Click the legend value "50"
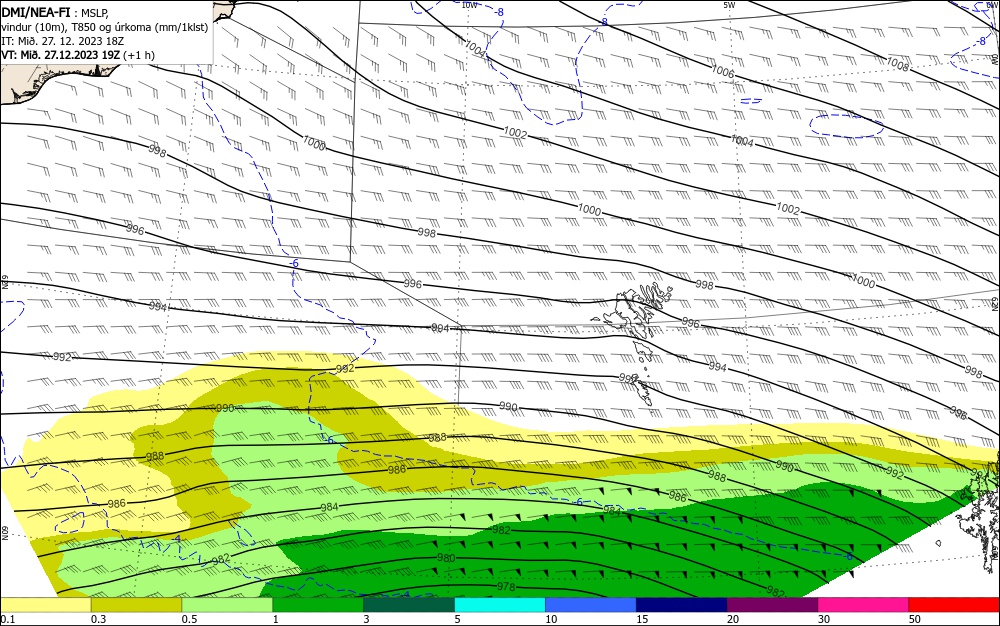 [x=915, y=619]
